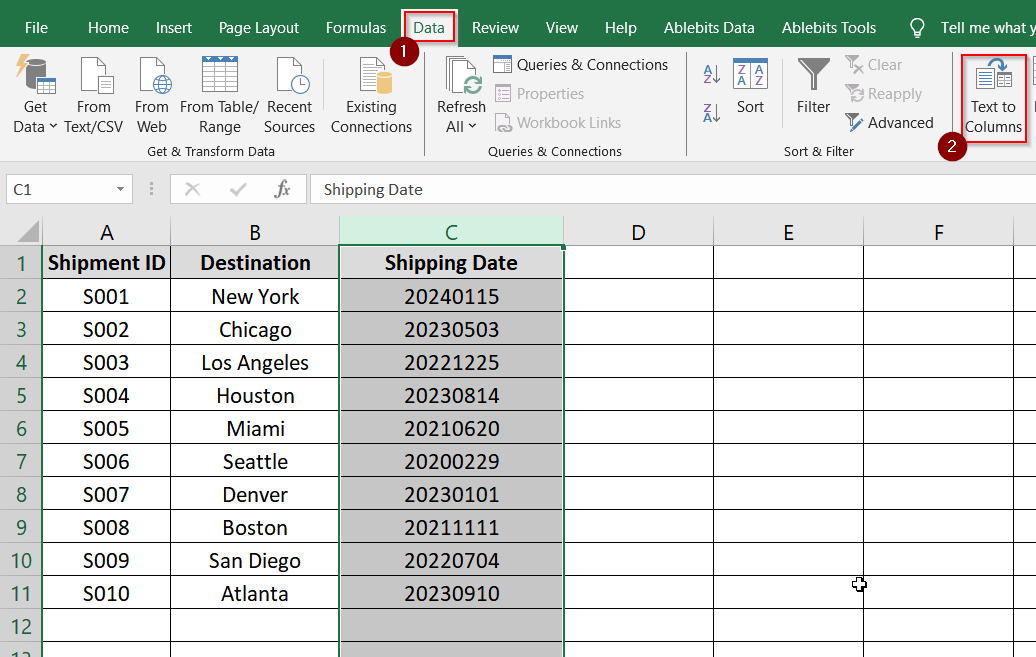This screenshot has height=657, width=1036.
Task: Click the Advanced filter button
Action: [889, 123]
